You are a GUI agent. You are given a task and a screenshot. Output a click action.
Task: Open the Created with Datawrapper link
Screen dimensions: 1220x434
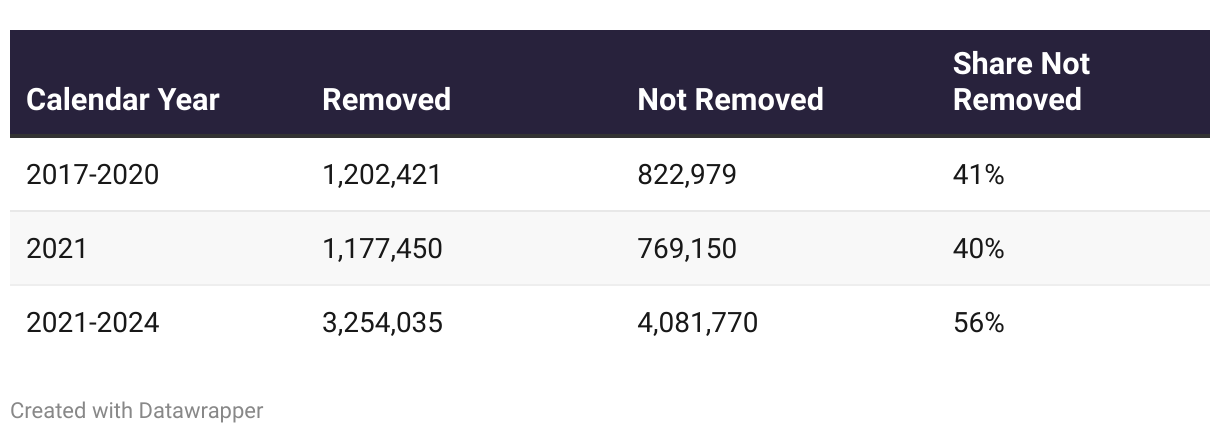click(x=137, y=410)
